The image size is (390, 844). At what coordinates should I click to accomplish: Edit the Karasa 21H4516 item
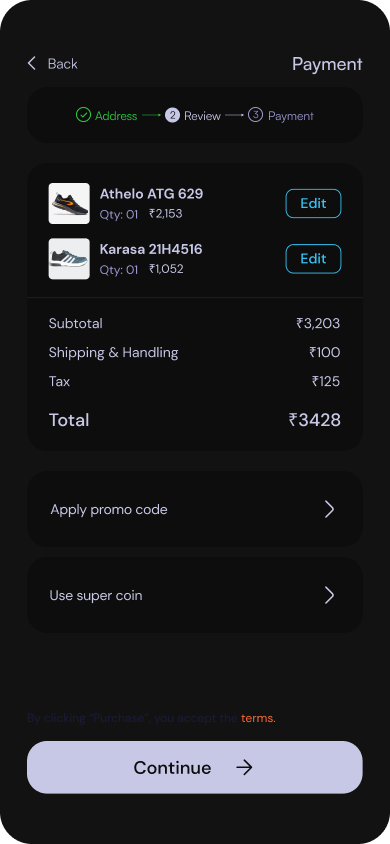pyautogui.click(x=313, y=259)
